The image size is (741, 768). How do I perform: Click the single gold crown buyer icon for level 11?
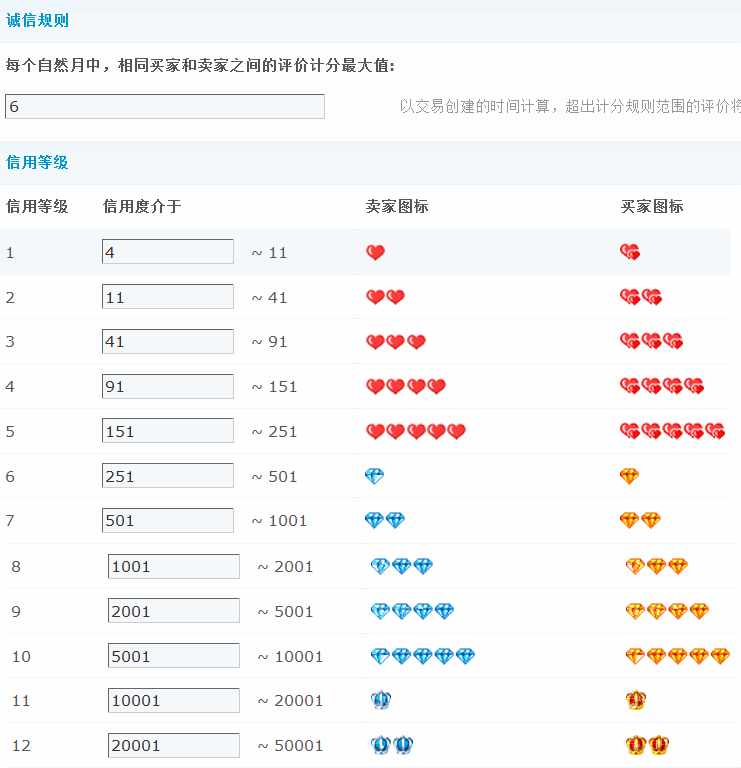point(636,701)
